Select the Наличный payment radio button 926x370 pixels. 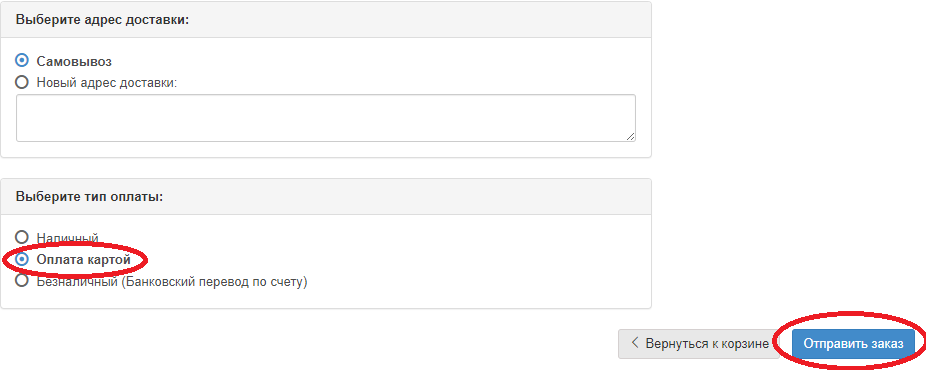point(22,237)
